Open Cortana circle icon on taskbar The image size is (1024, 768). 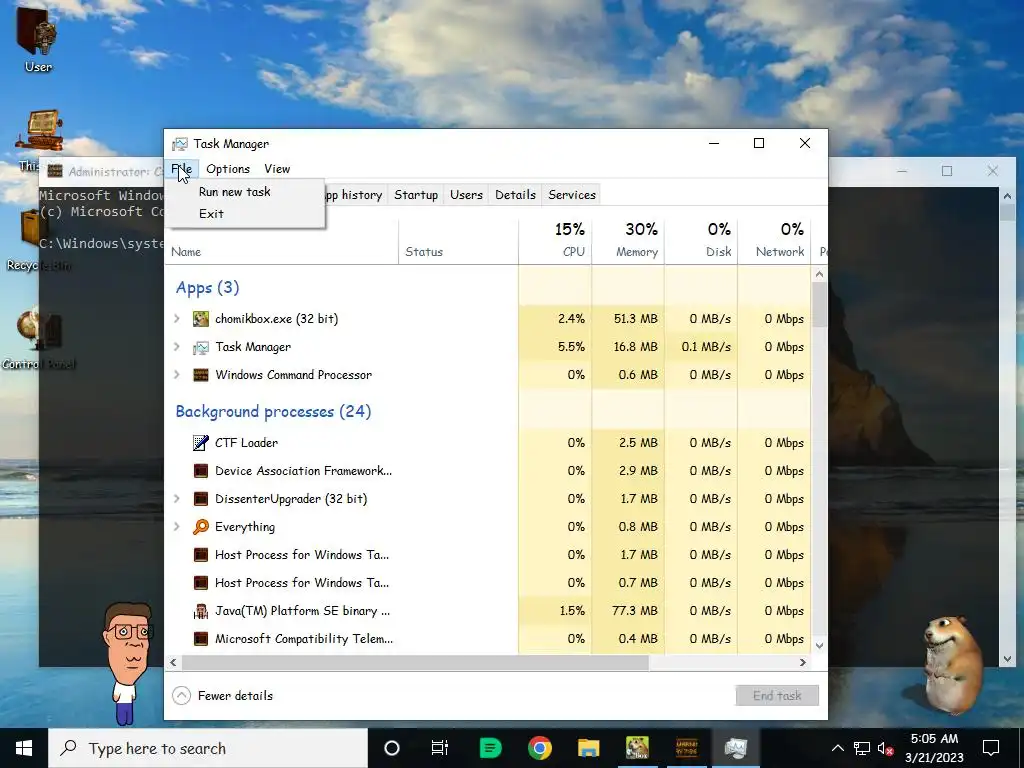(x=392, y=748)
